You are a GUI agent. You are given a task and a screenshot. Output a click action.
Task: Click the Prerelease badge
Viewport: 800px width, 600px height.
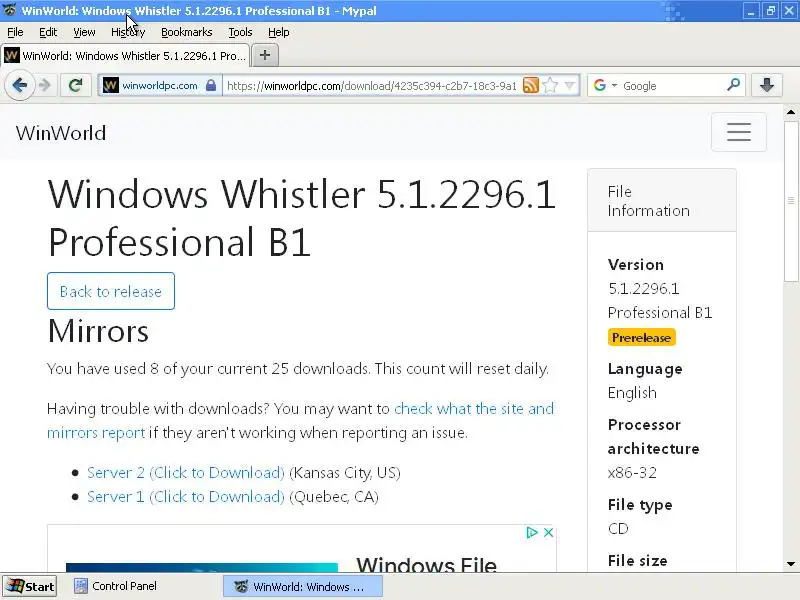pos(641,337)
